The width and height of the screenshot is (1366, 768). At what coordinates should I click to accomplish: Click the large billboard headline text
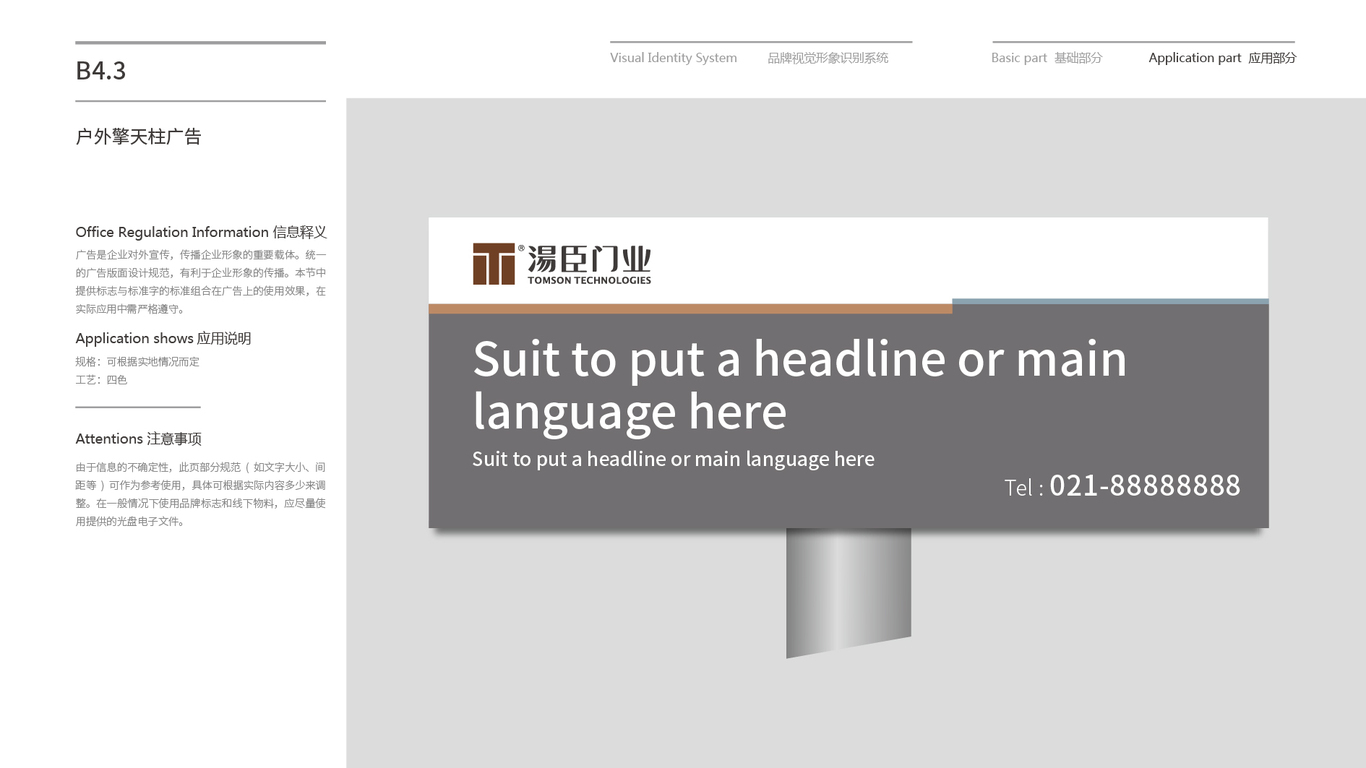pyautogui.click(x=799, y=385)
